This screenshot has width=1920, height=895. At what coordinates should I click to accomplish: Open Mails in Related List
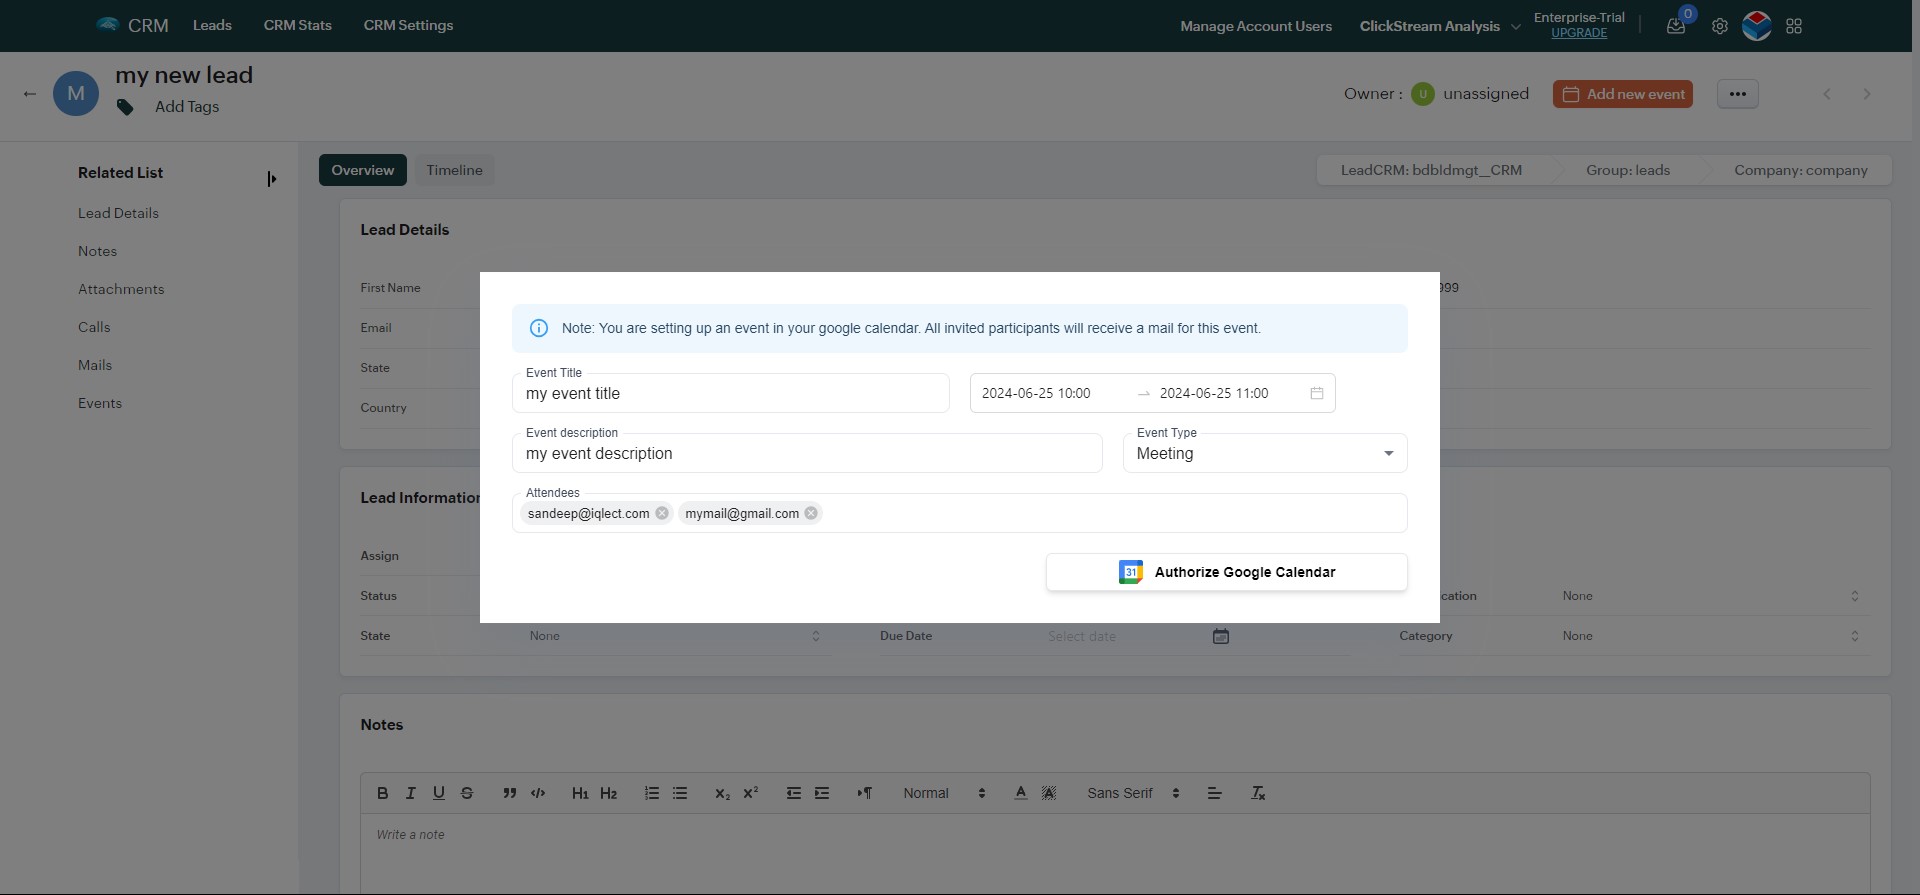point(95,365)
